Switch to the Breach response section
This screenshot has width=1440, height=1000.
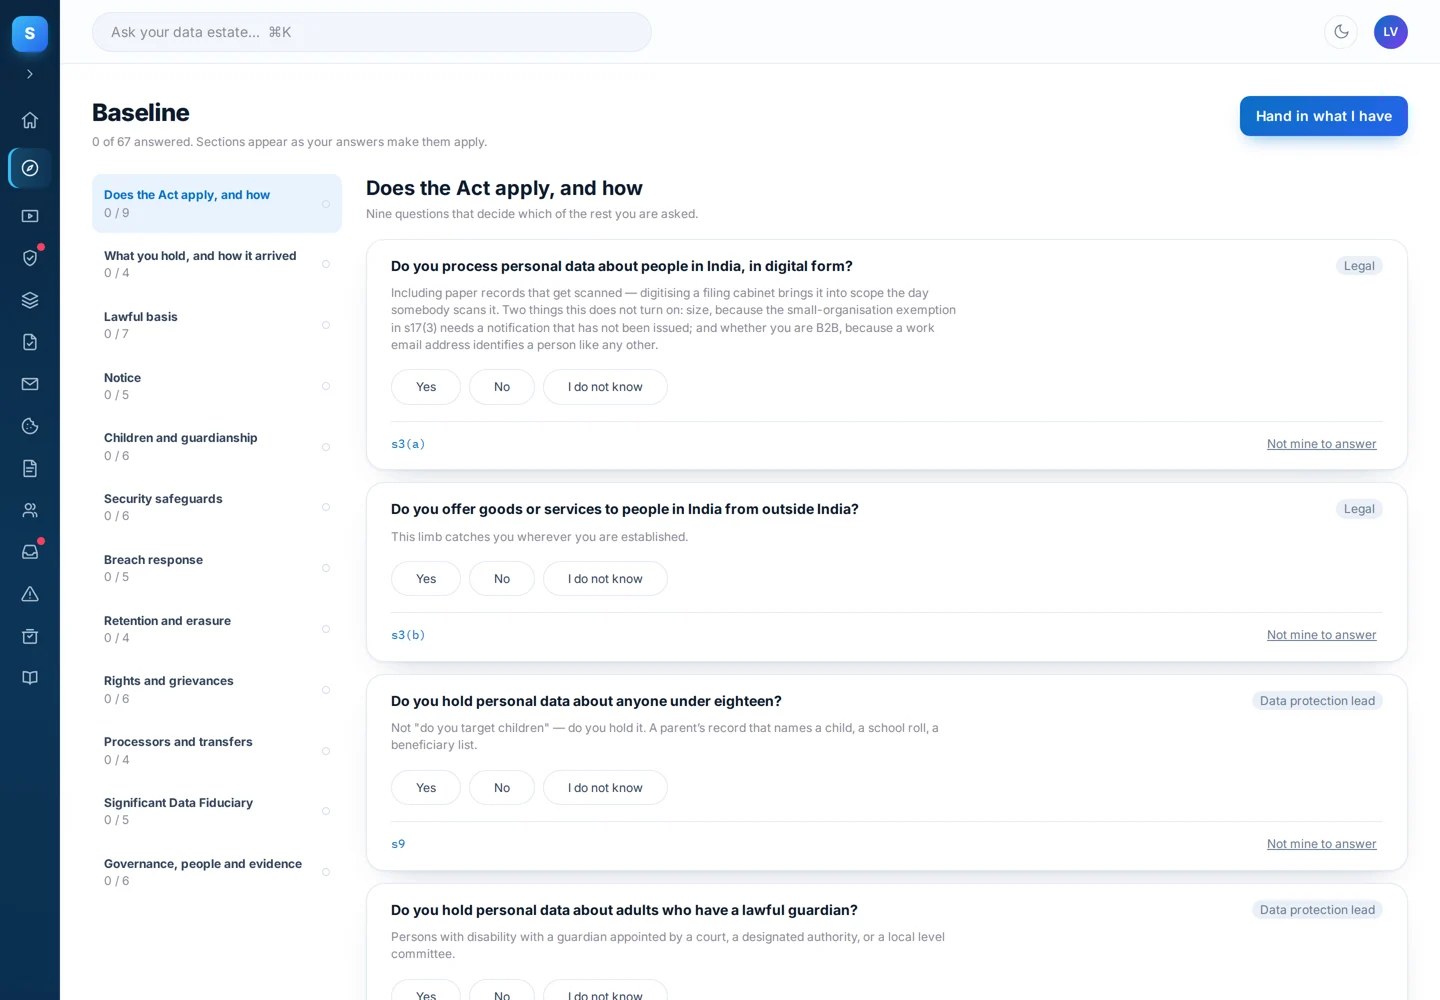click(217, 568)
